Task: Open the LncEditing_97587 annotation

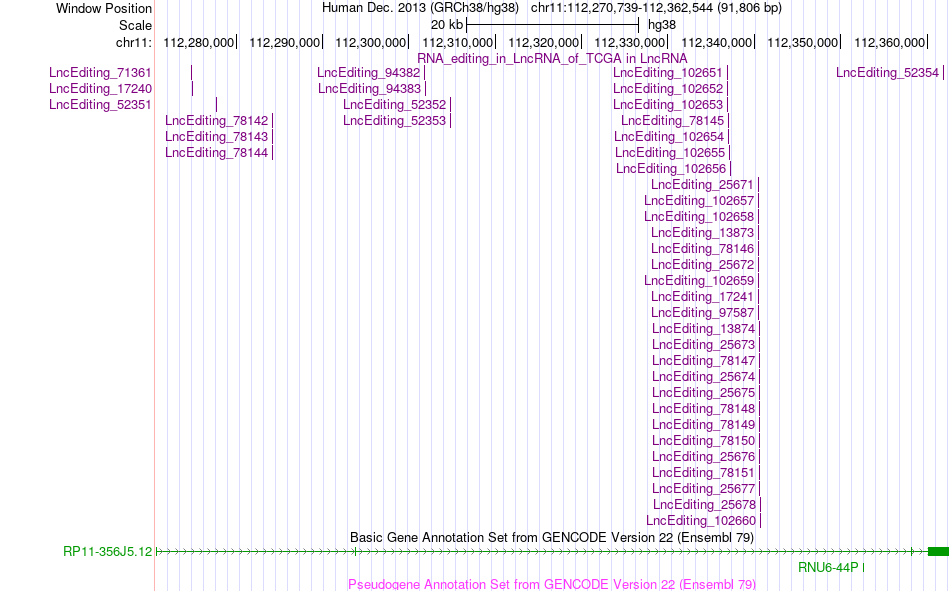Action: coord(703,313)
